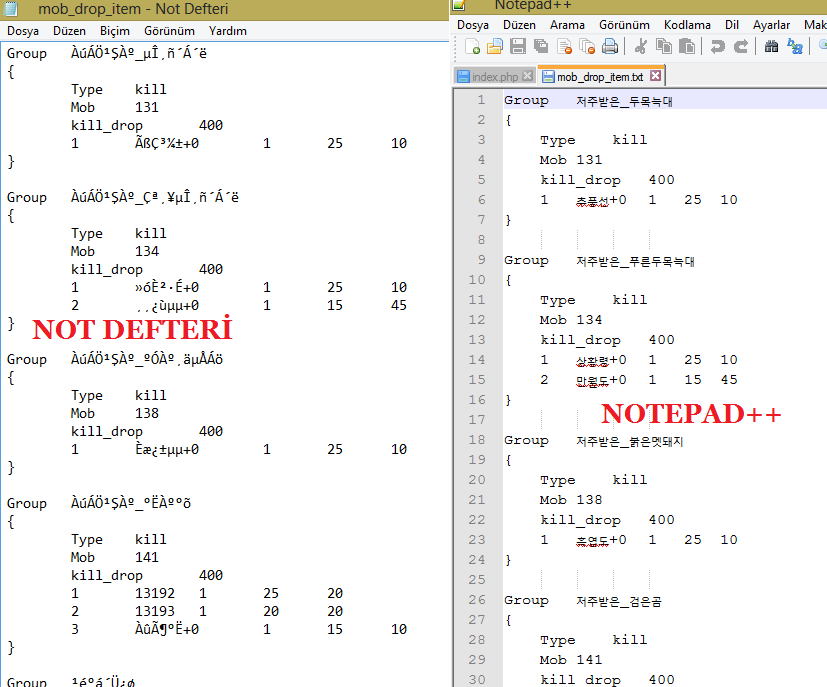Click 'Mob 138' in Not Defteri
Image resolution: width=827 pixels, height=687 pixels.
114,413
